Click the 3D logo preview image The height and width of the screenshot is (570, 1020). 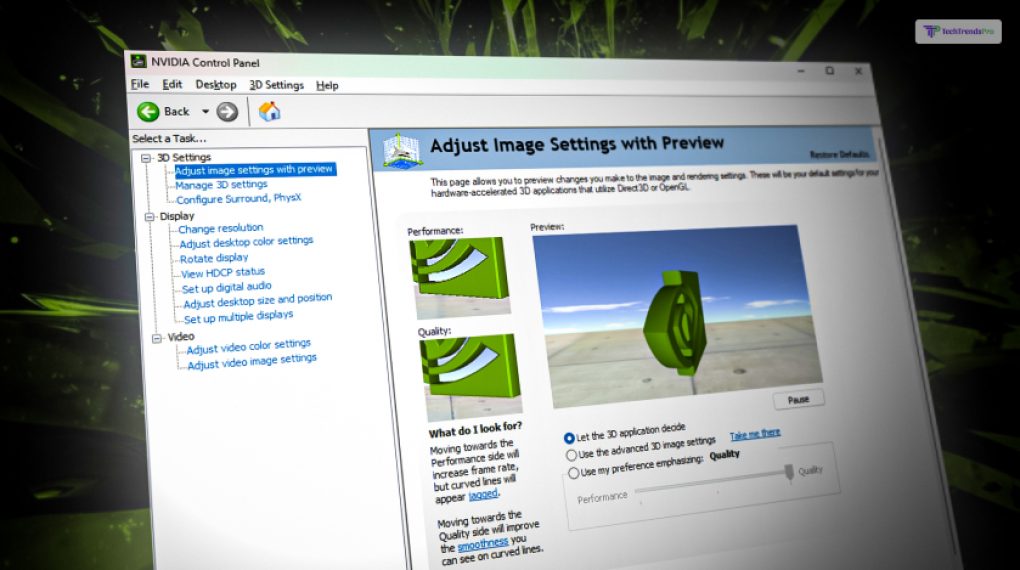(x=678, y=316)
